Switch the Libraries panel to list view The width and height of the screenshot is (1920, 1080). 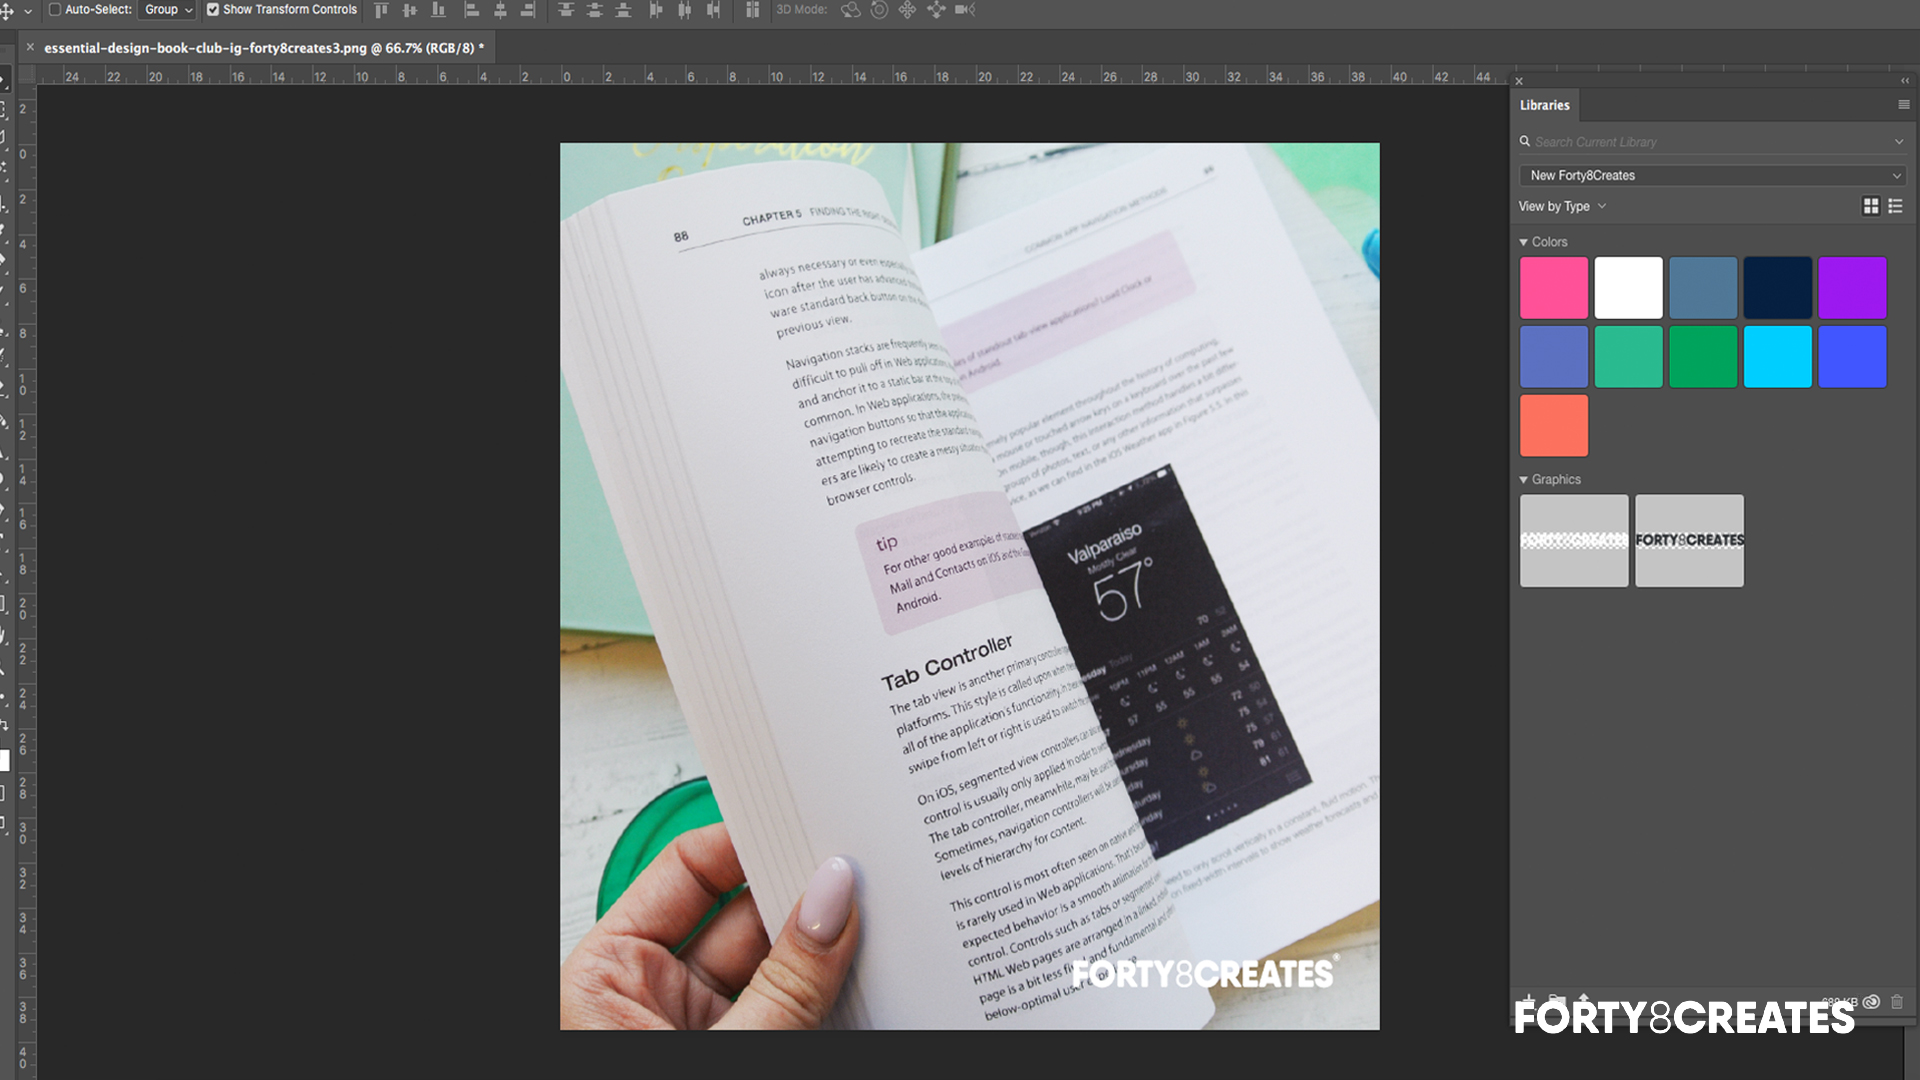(1896, 206)
